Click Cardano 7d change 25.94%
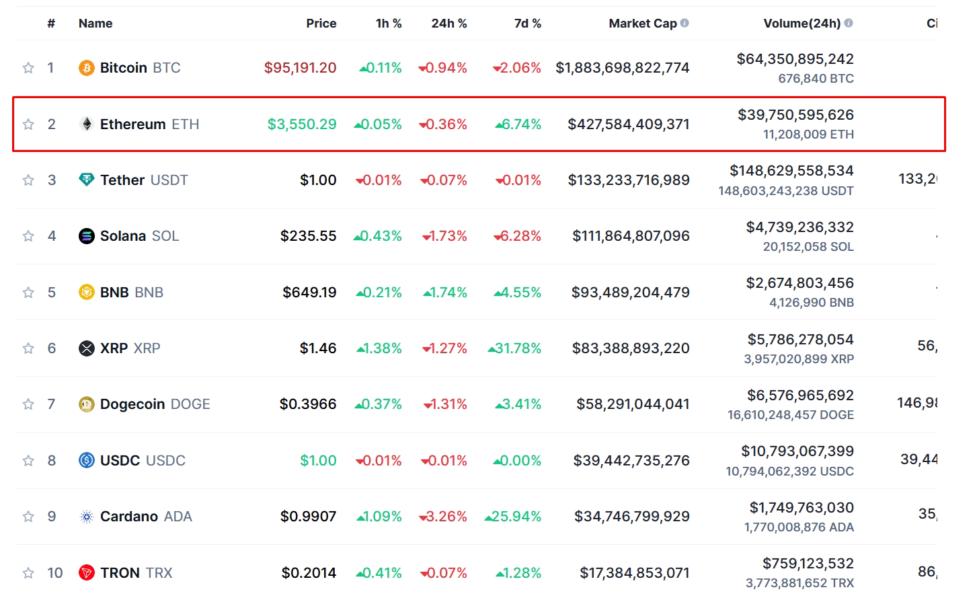The width and height of the screenshot is (977, 600). pyautogui.click(x=513, y=517)
